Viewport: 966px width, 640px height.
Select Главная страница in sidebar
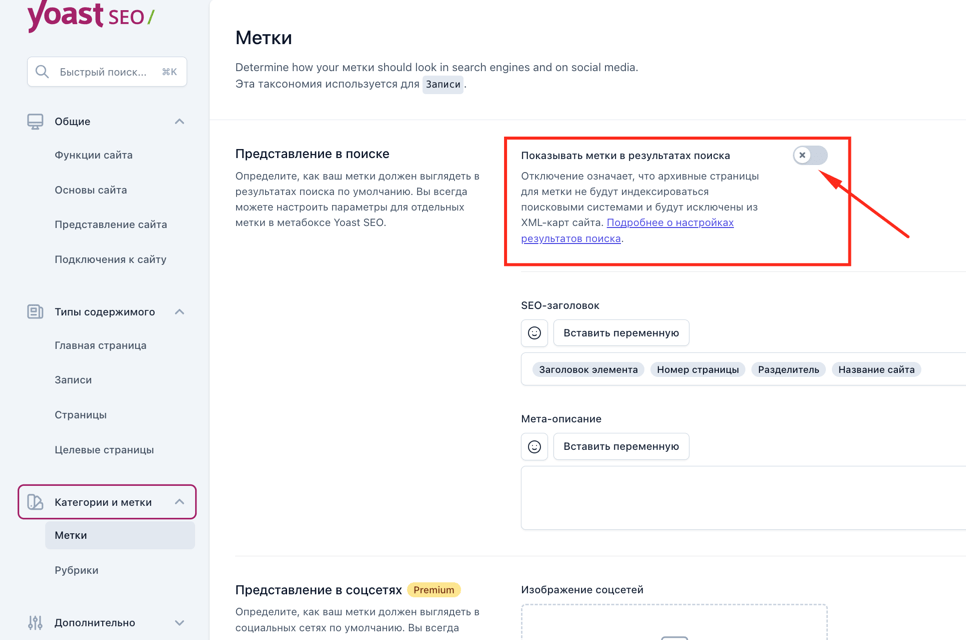[x=100, y=346]
